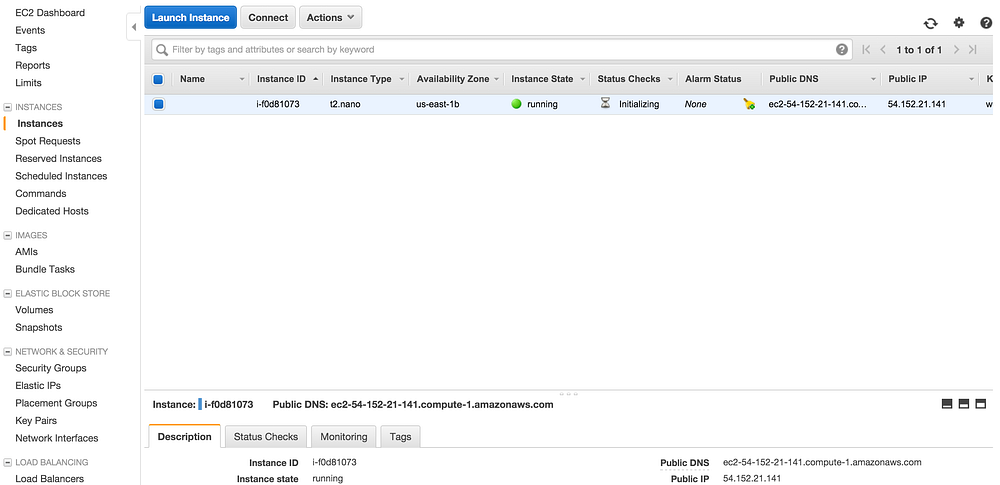The width and height of the screenshot is (1000, 485).
Task: Open the Availability Zone column dropdown arrow
Action: [496, 79]
